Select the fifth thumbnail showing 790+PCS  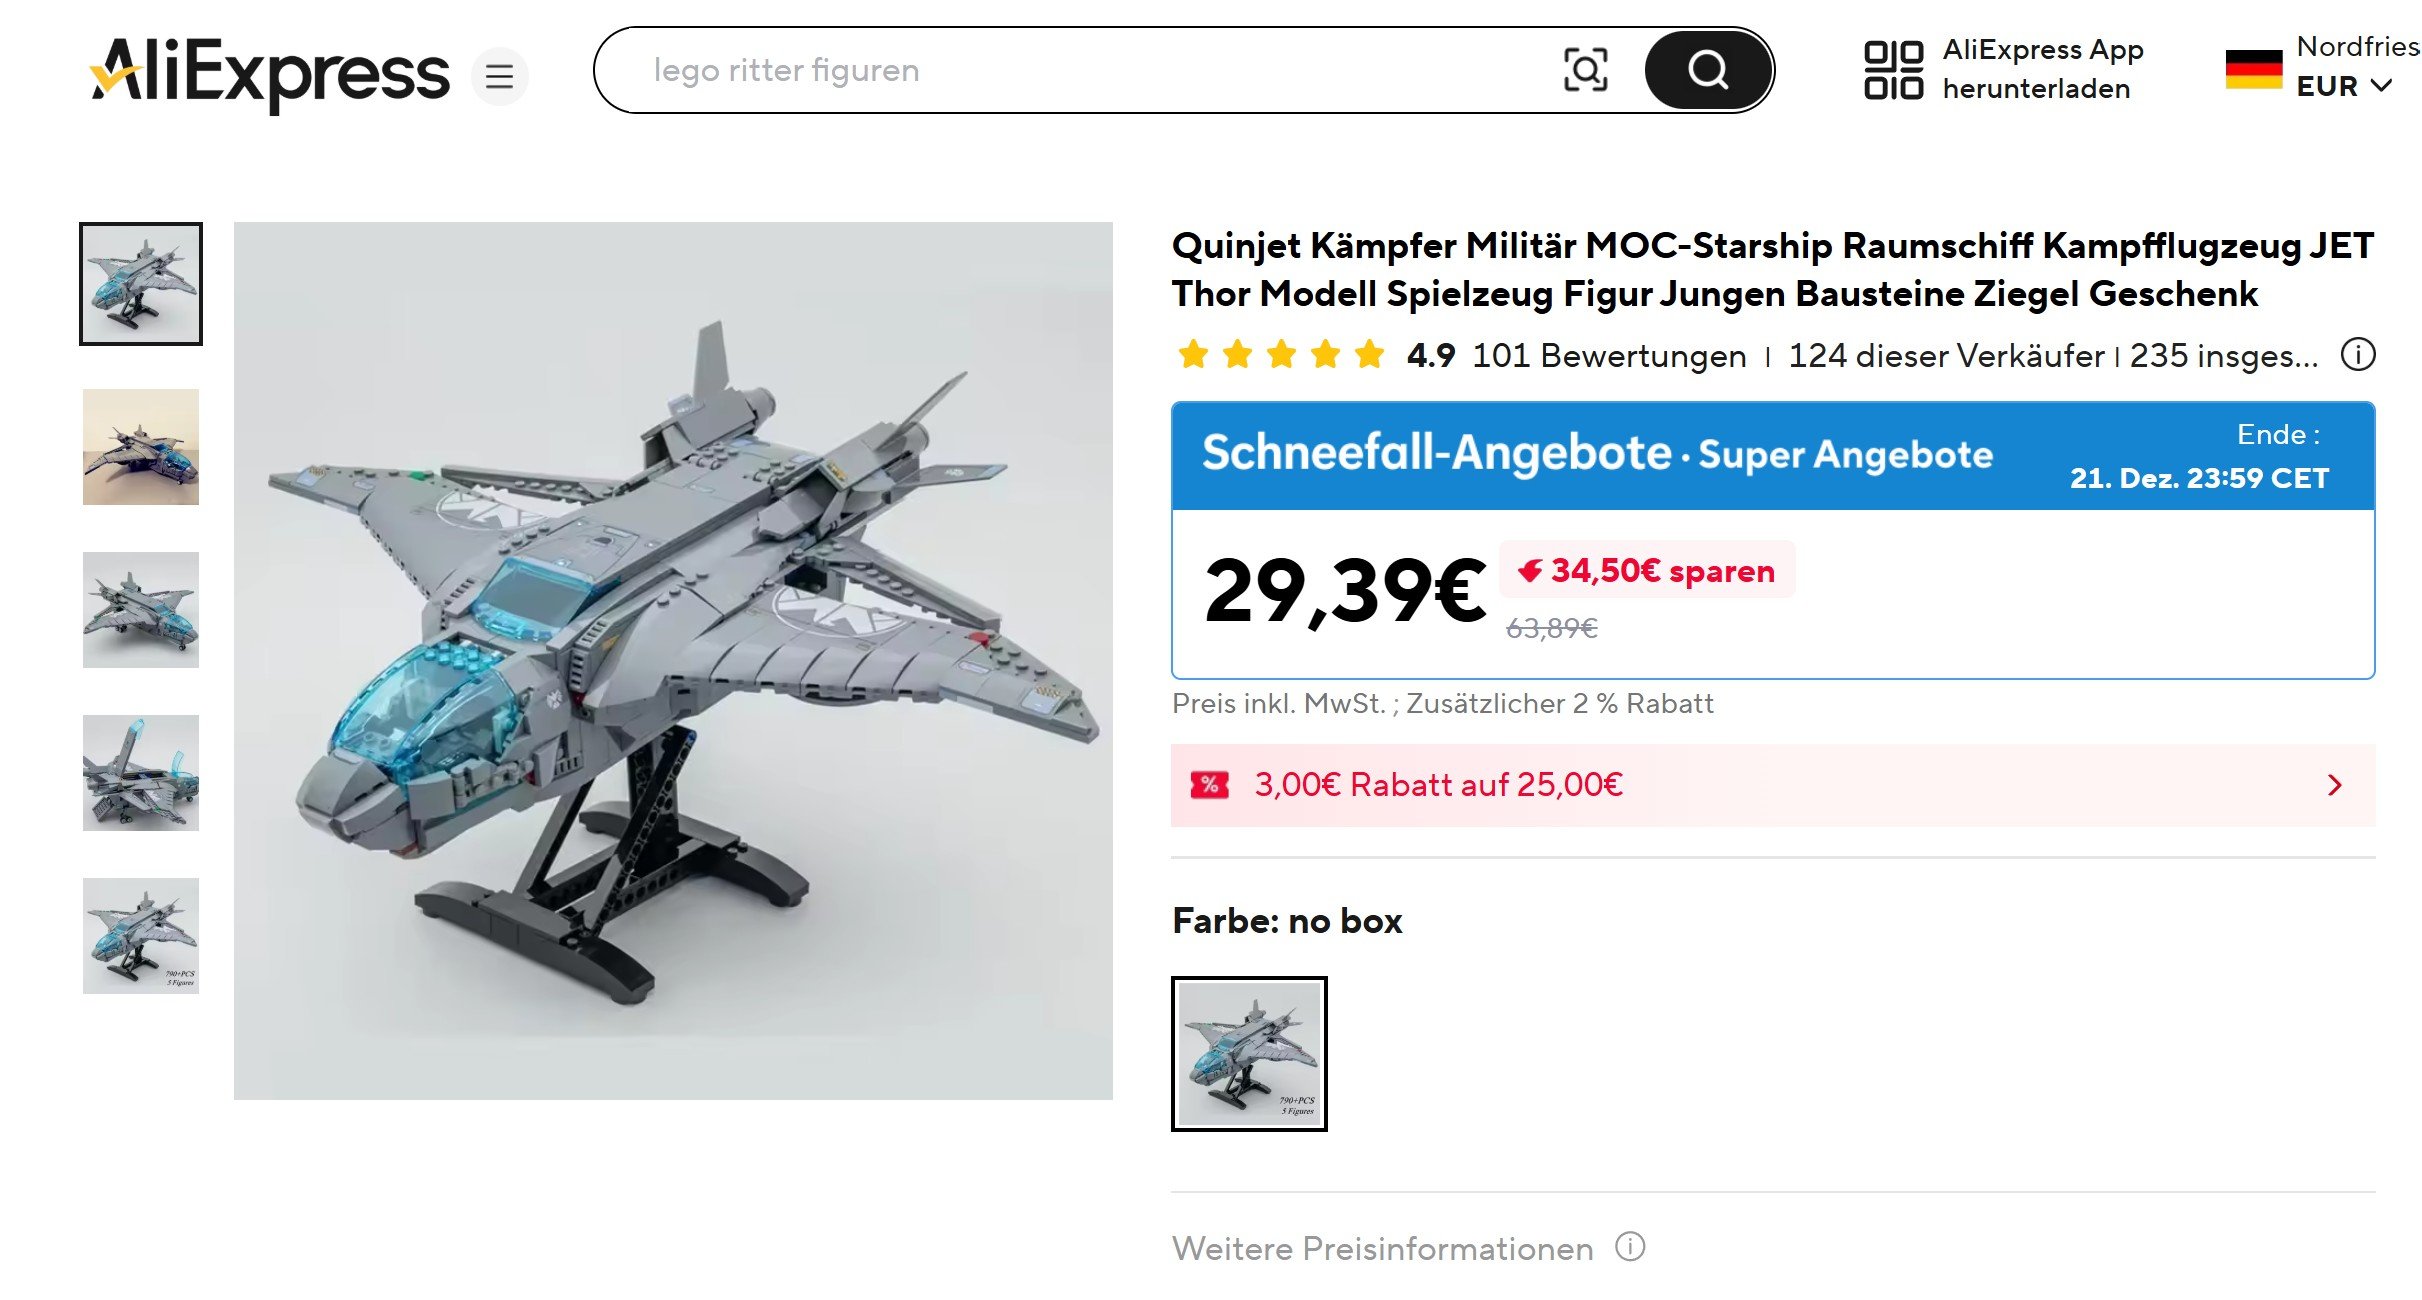pos(141,936)
